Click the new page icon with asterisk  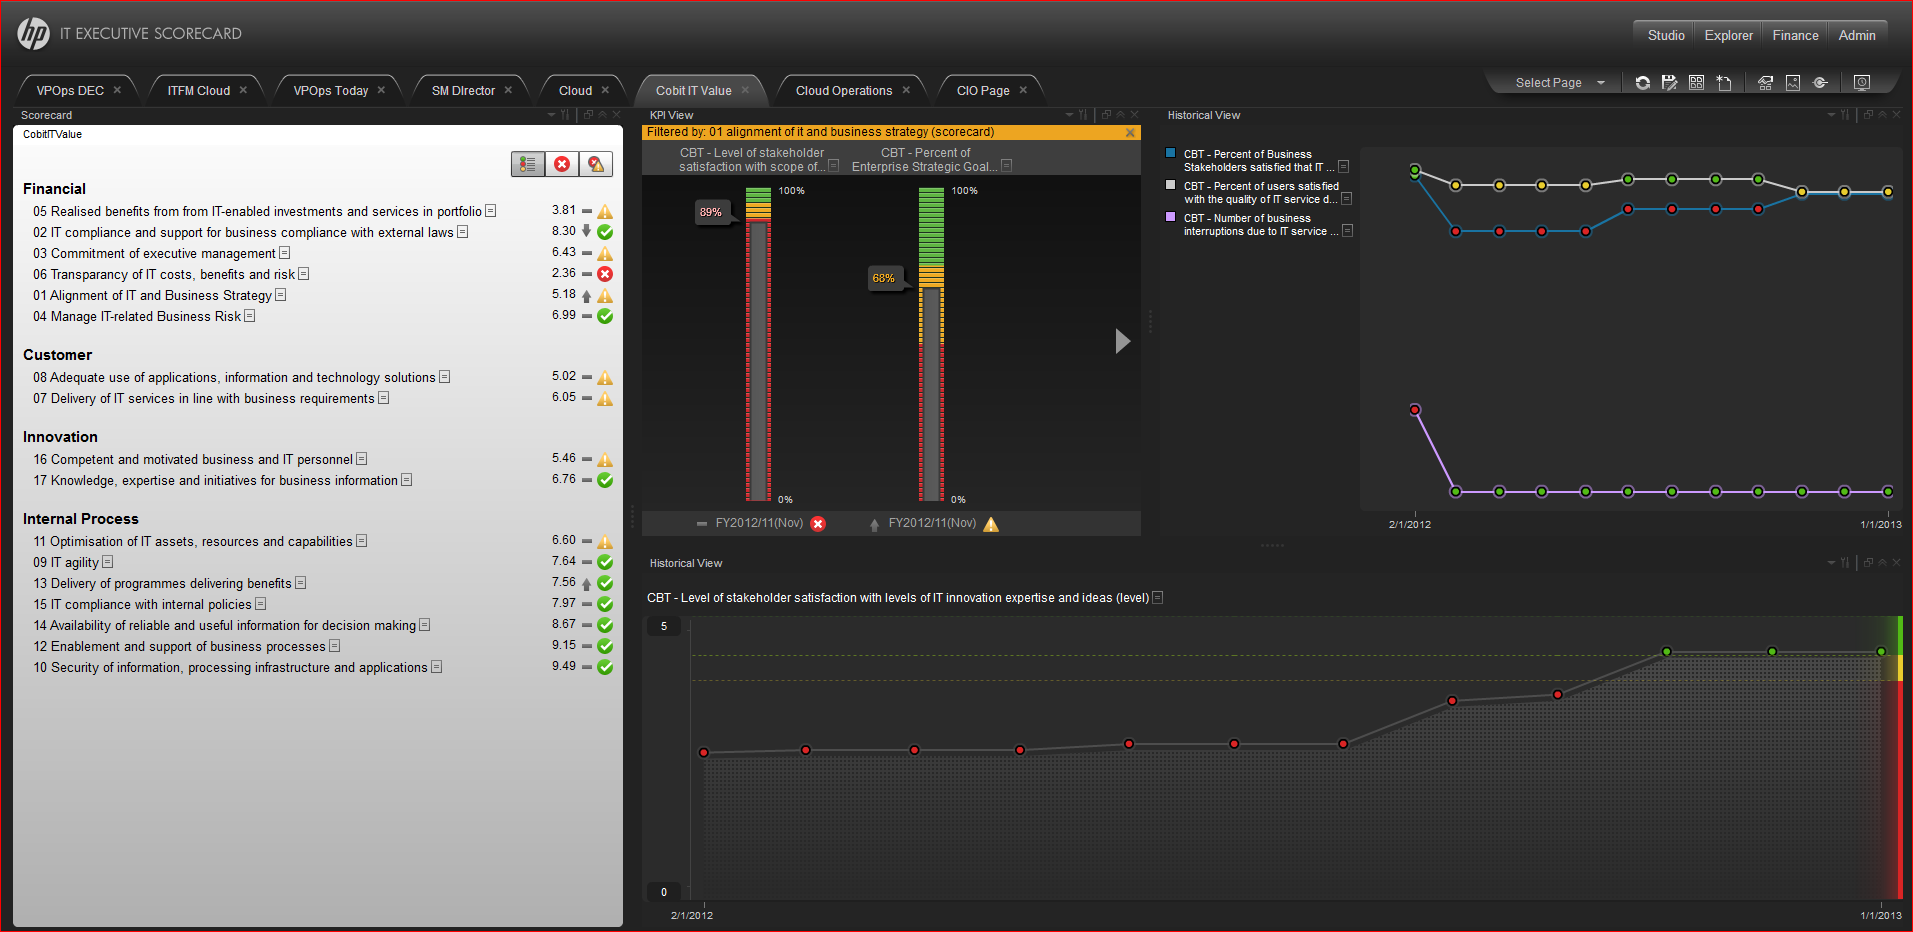click(1724, 83)
